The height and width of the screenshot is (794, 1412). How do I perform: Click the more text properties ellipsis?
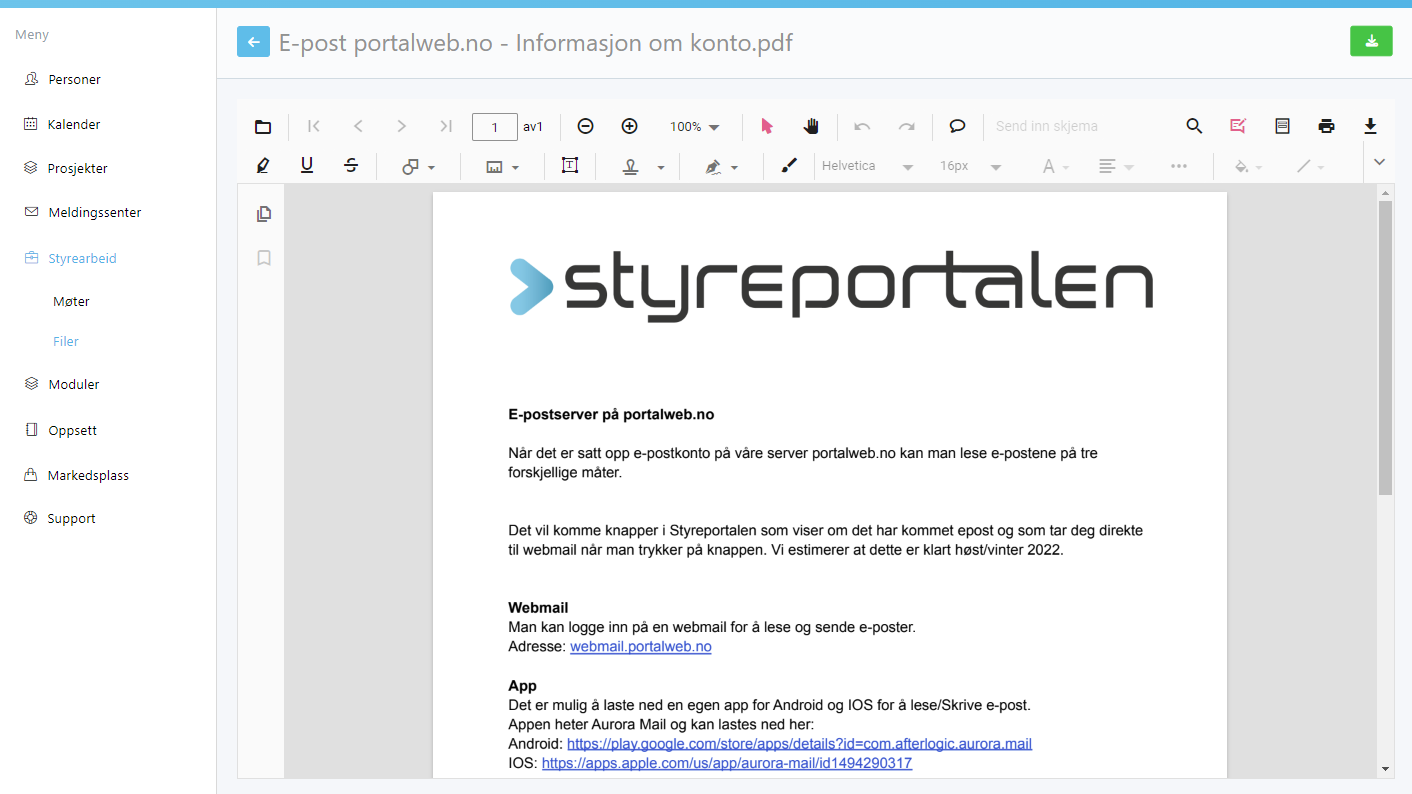click(1178, 166)
